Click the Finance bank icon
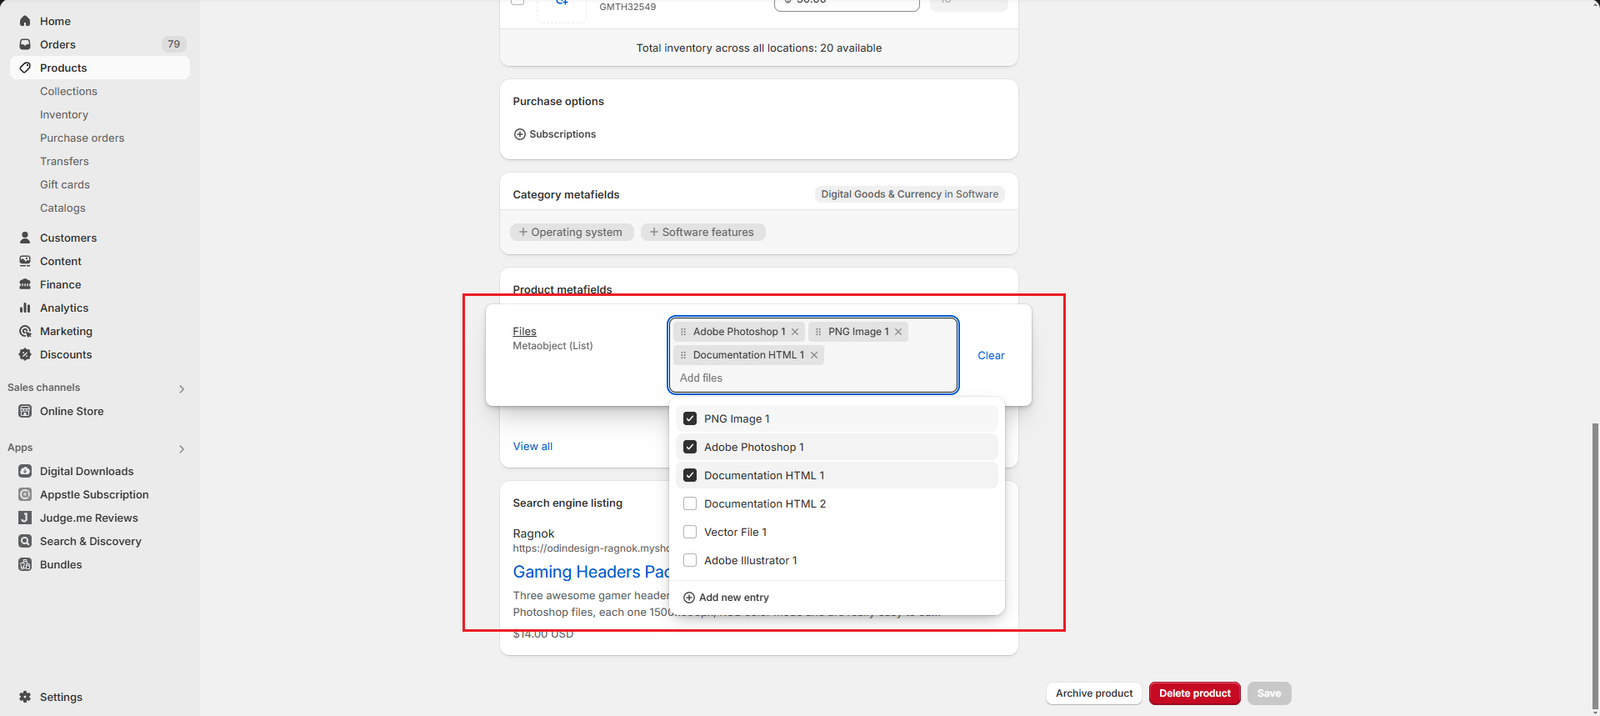This screenshot has width=1600, height=716. click(25, 285)
